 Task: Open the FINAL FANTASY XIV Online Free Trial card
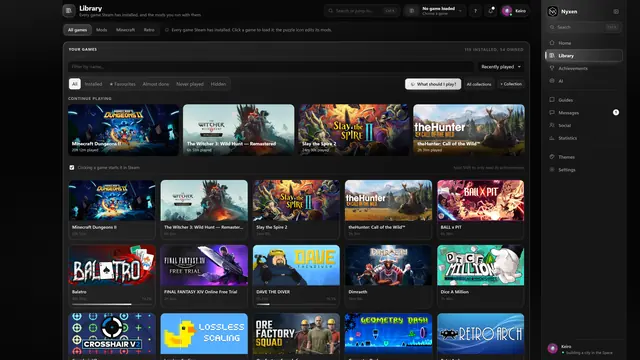(x=204, y=276)
